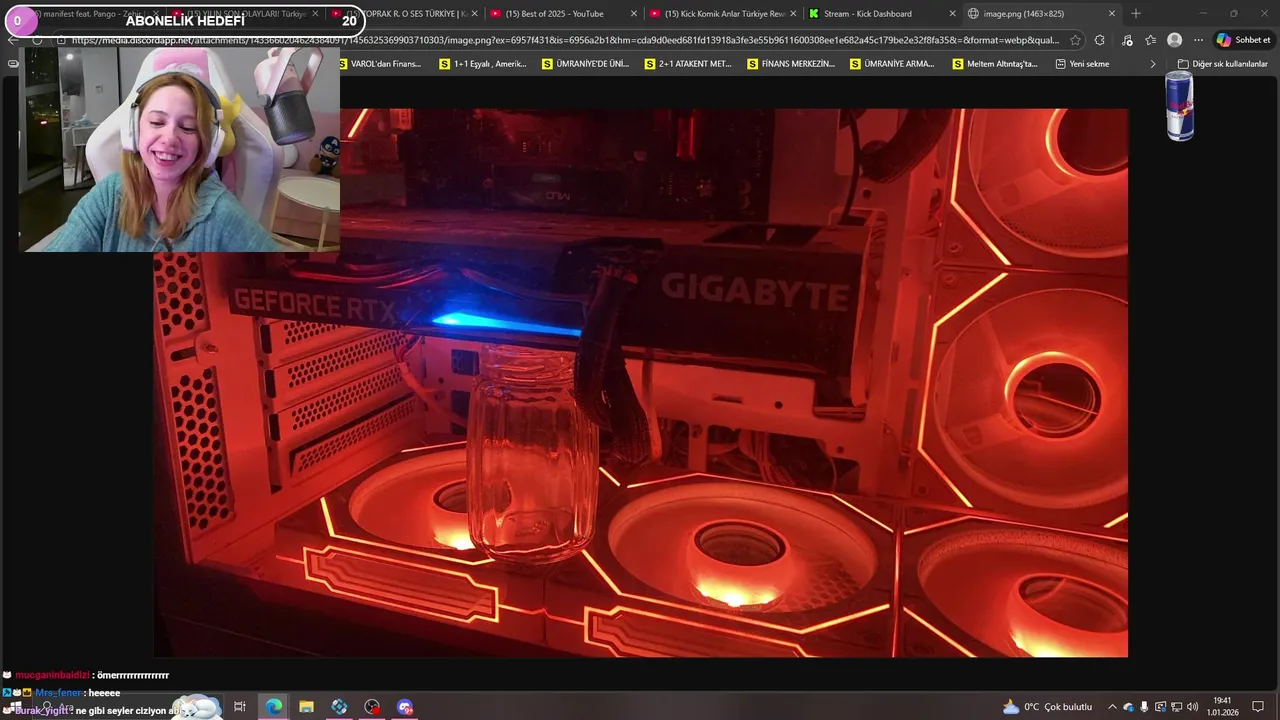Image resolution: width=1280 pixels, height=720 pixels.
Task: Open the TOPRAK R. O SES TÜRKİYE tab
Action: tap(405, 14)
